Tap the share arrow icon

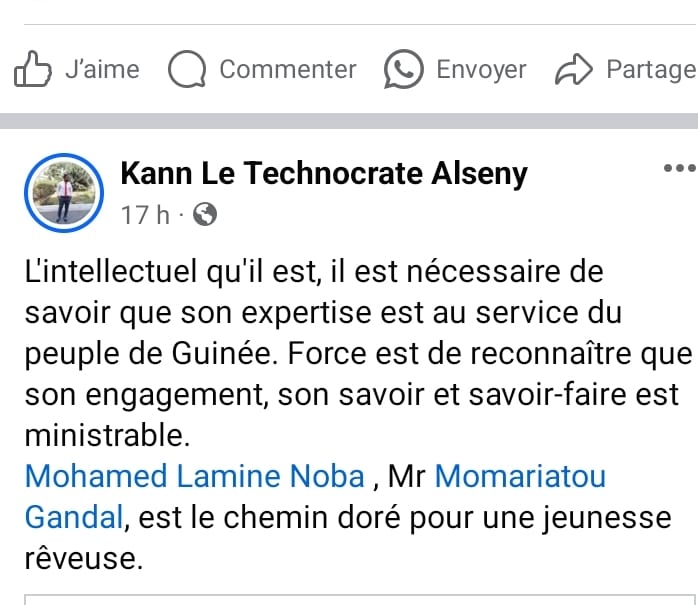pos(573,69)
